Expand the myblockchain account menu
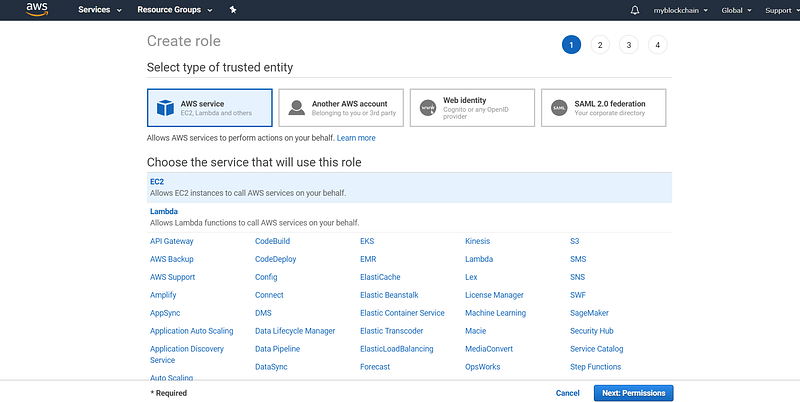This screenshot has width=800, height=402. point(681,10)
